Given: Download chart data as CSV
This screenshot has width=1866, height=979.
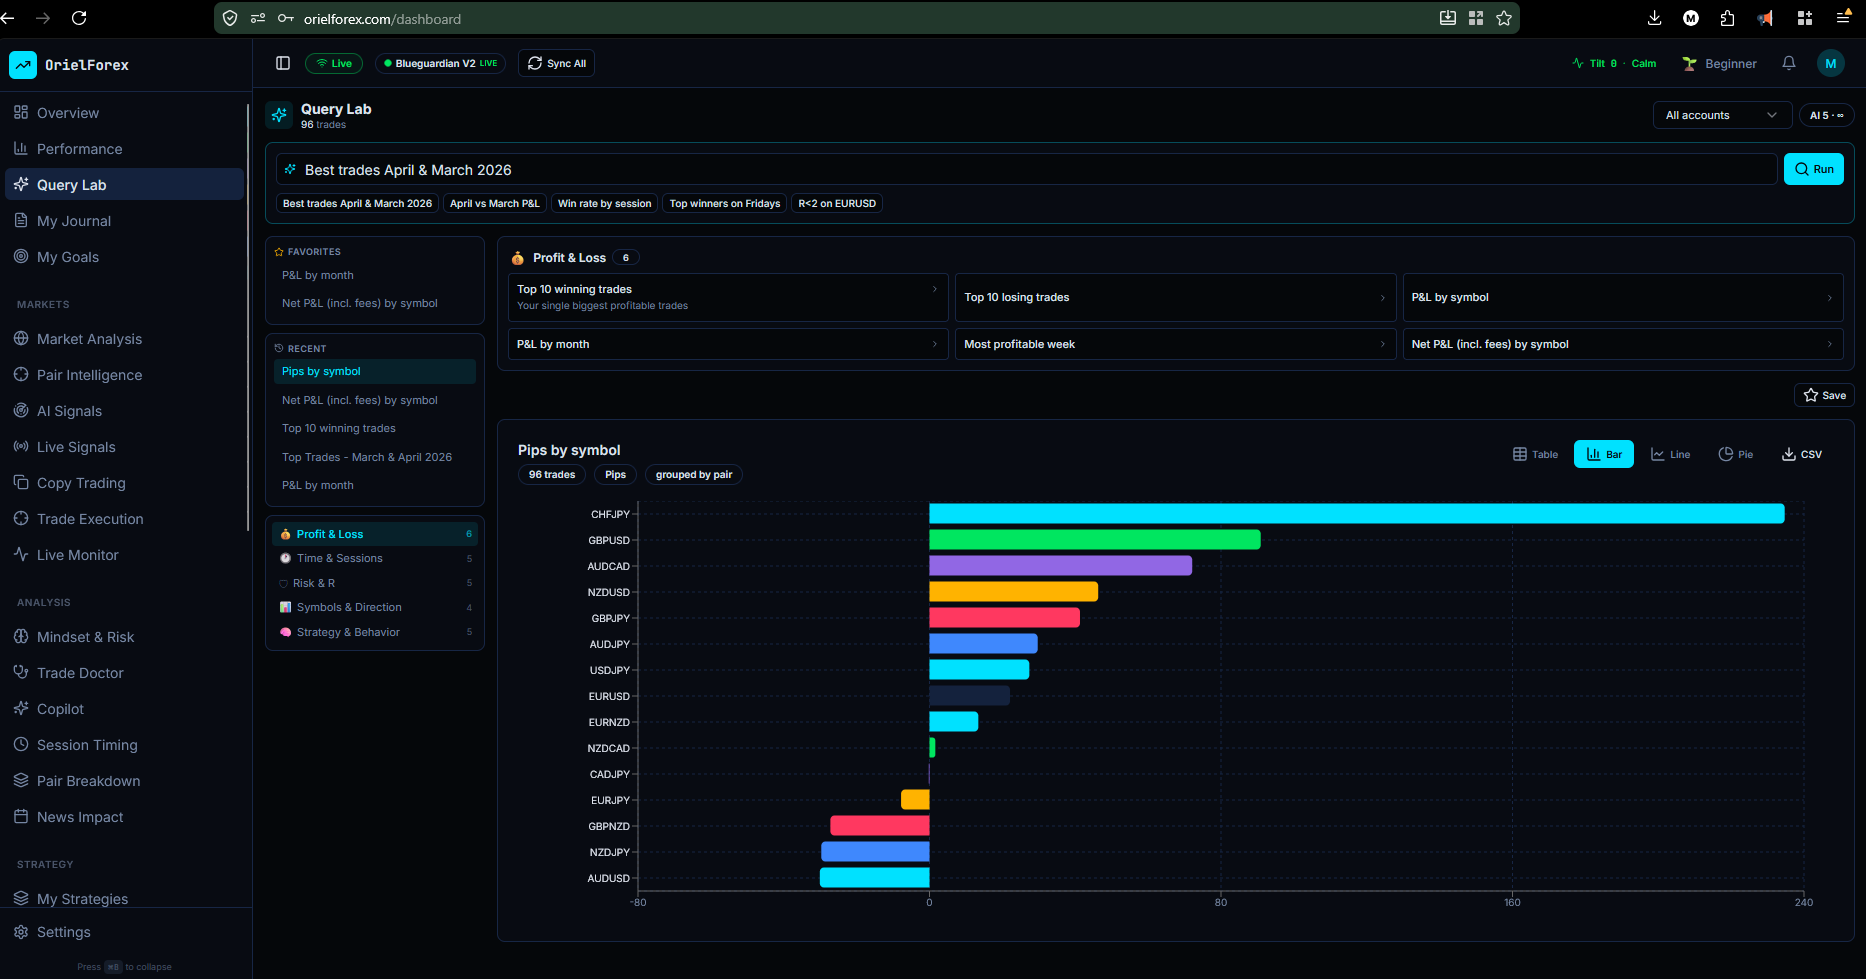Looking at the screenshot, I should click(x=1801, y=454).
